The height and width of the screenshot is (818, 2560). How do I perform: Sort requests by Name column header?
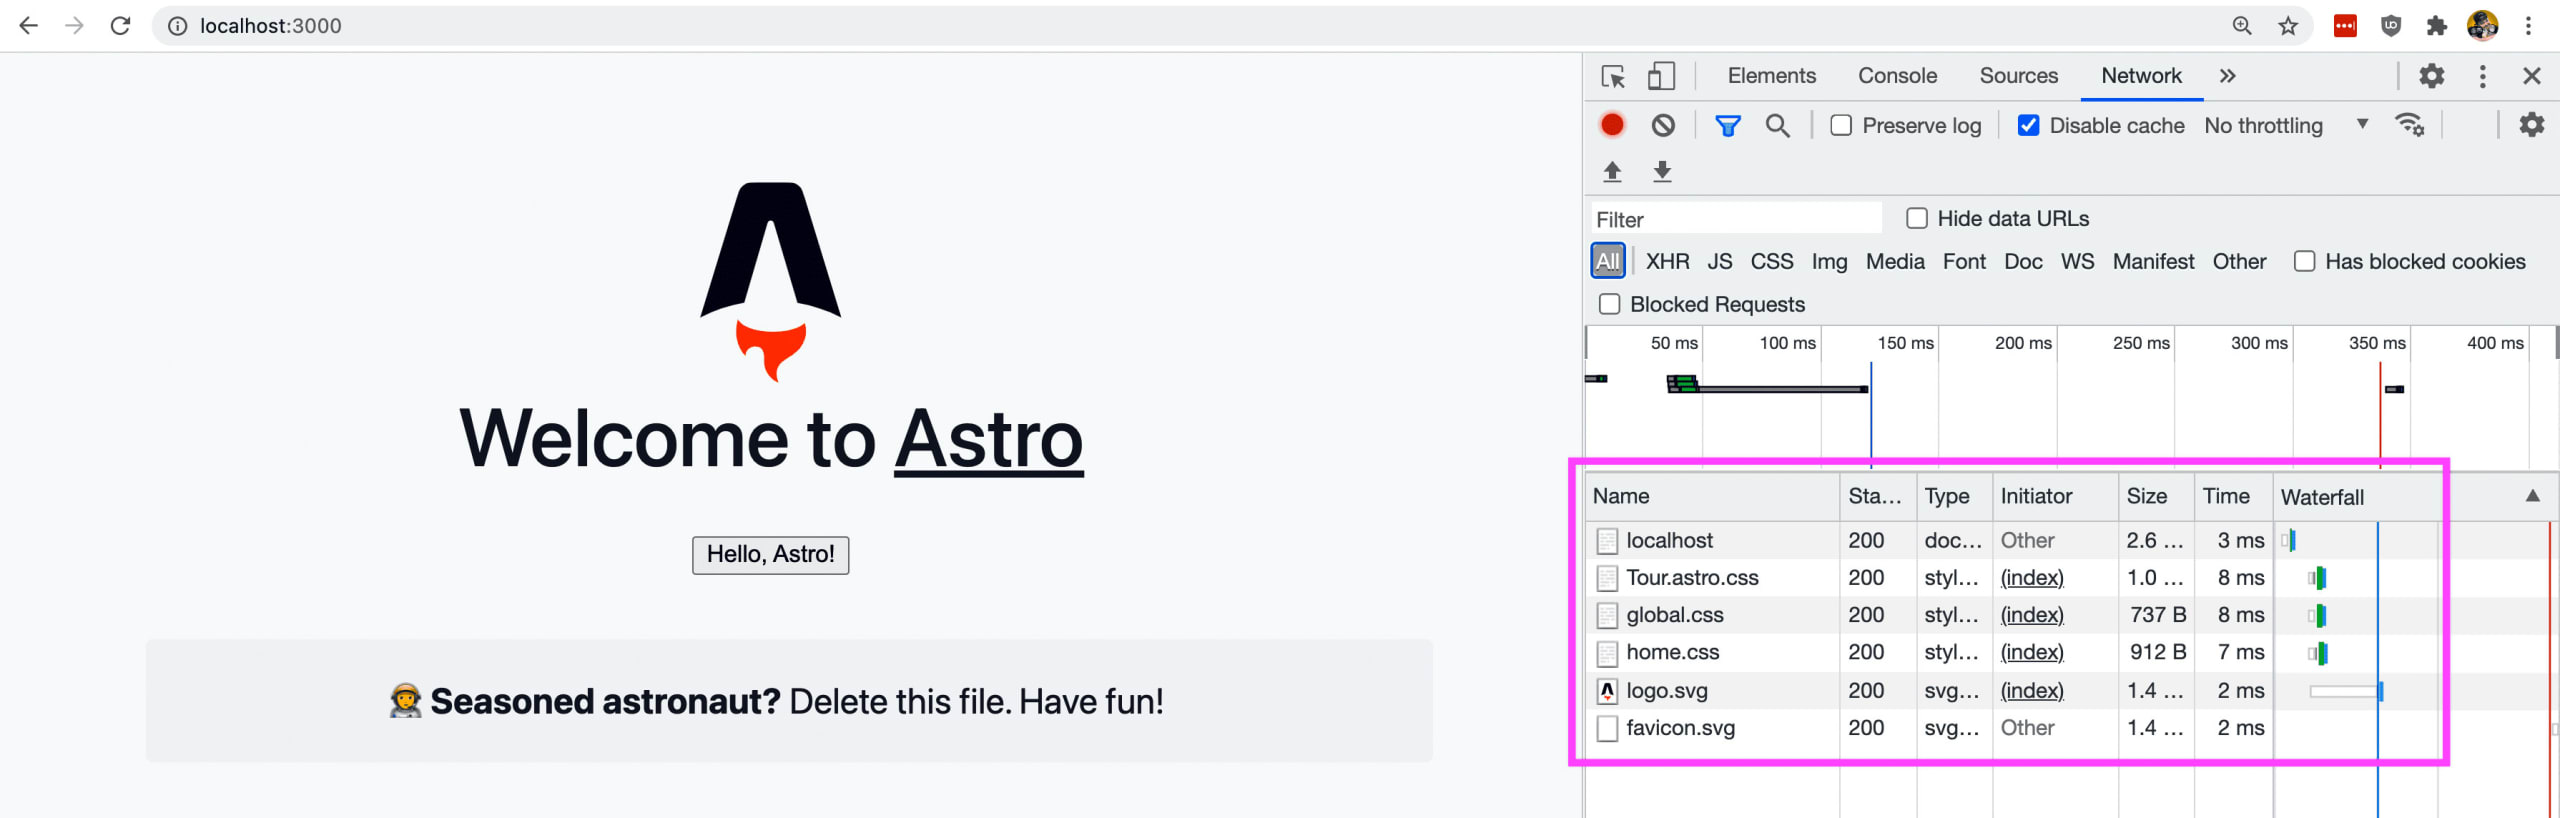(1712, 496)
